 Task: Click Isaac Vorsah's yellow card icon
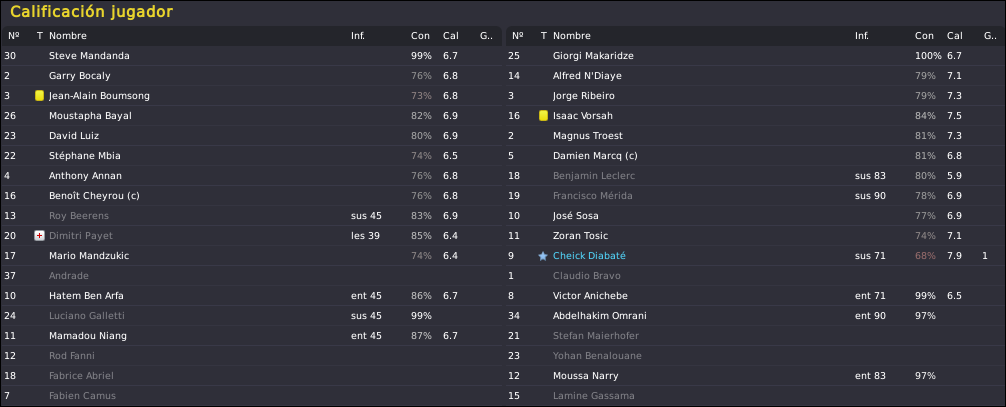(543, 116)
